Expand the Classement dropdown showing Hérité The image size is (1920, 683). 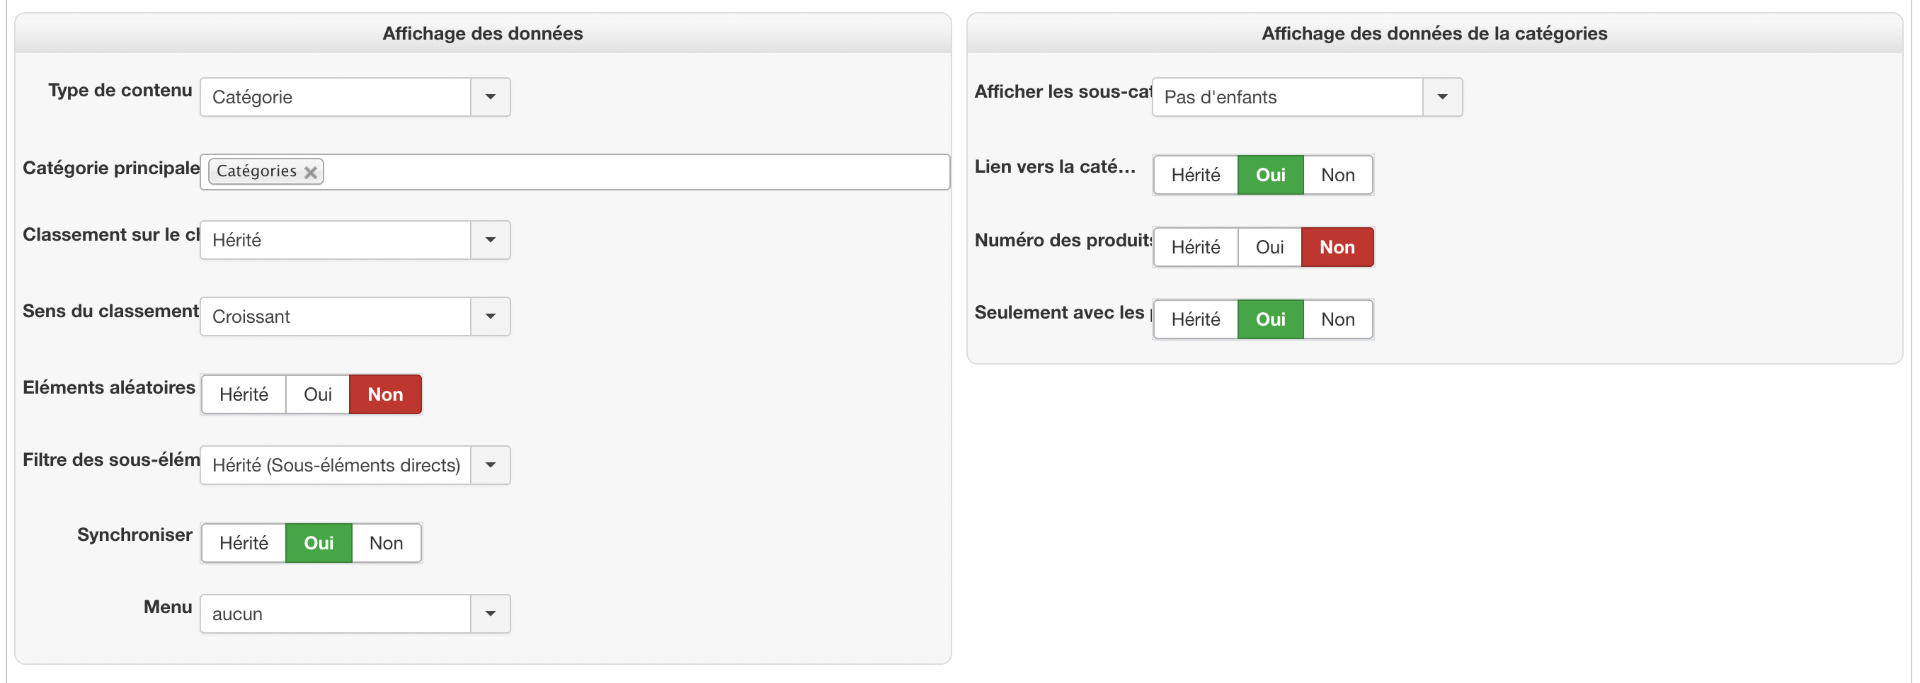[x=490, y=240]
